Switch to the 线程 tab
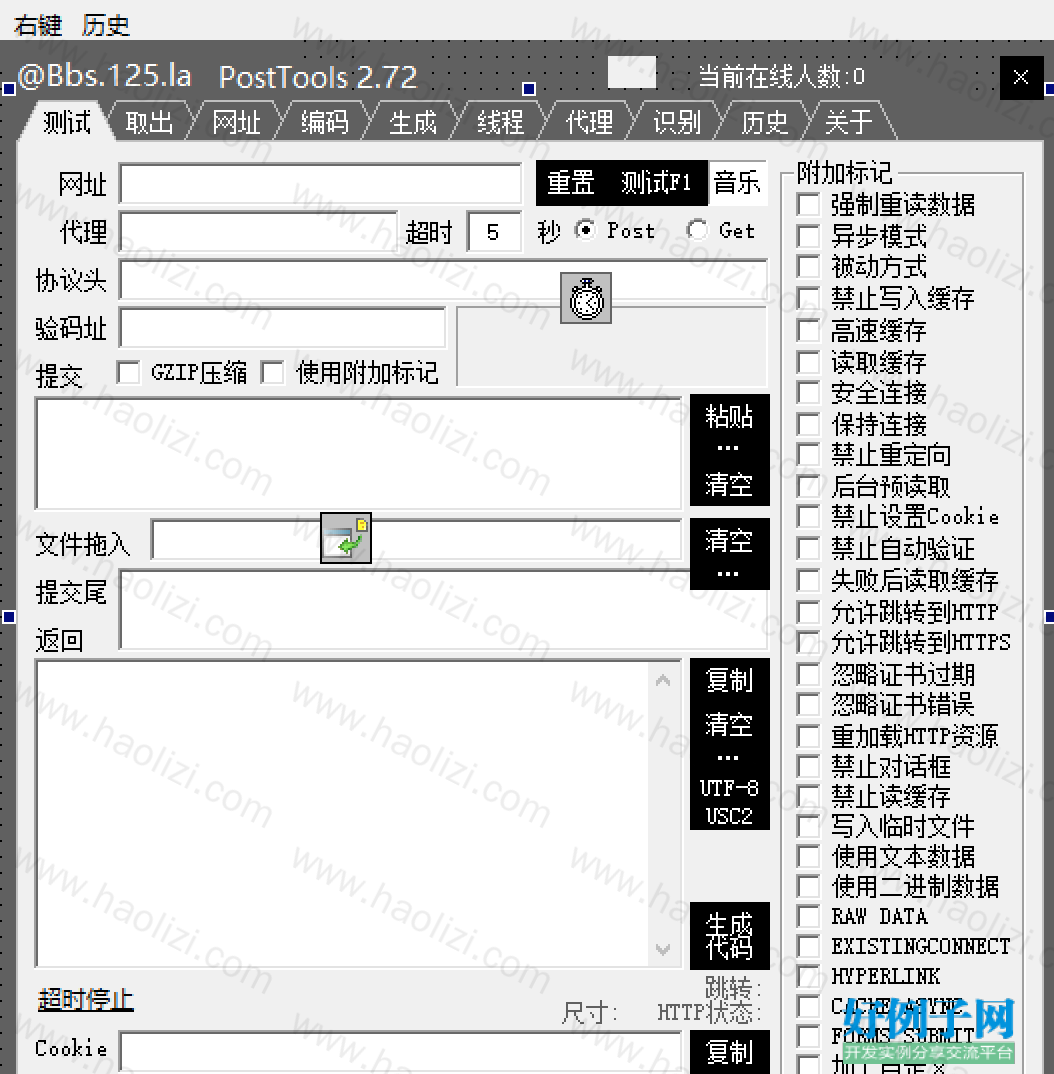This screenshot has height=1074, width=1054. pos(501,123)
